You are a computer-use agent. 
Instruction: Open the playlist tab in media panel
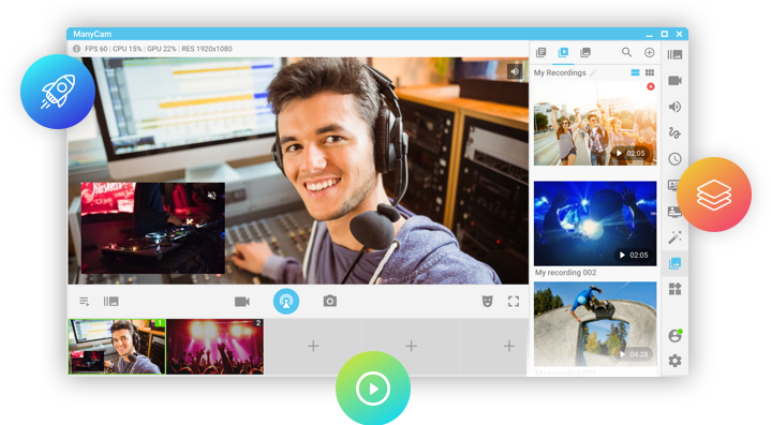pyautogui.click(x=541, y=52)
